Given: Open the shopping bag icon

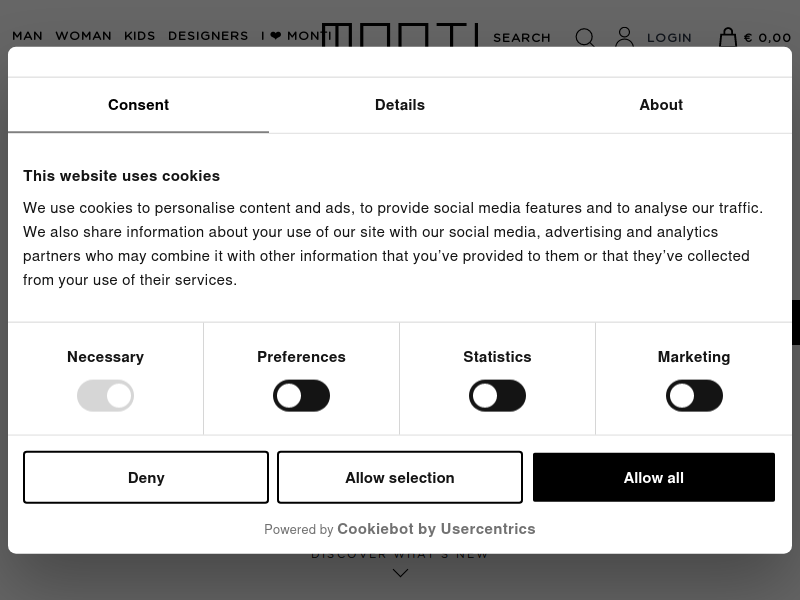Looking at the screenshot, I should (x=728, y=37).
